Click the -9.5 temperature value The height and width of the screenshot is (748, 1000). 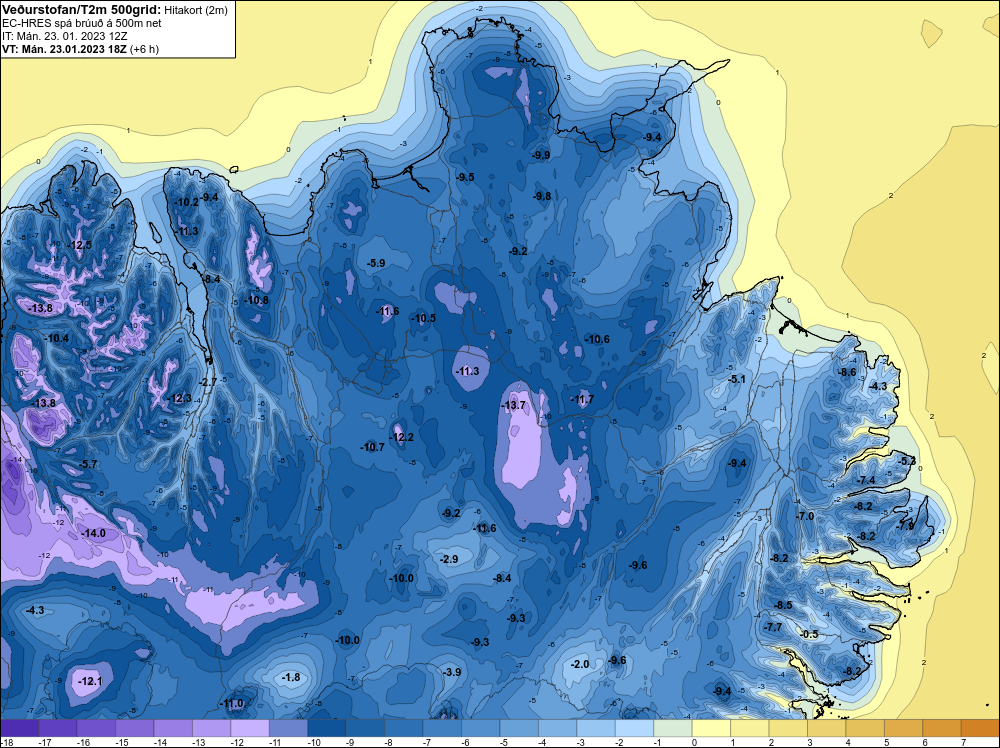[465, 177]
